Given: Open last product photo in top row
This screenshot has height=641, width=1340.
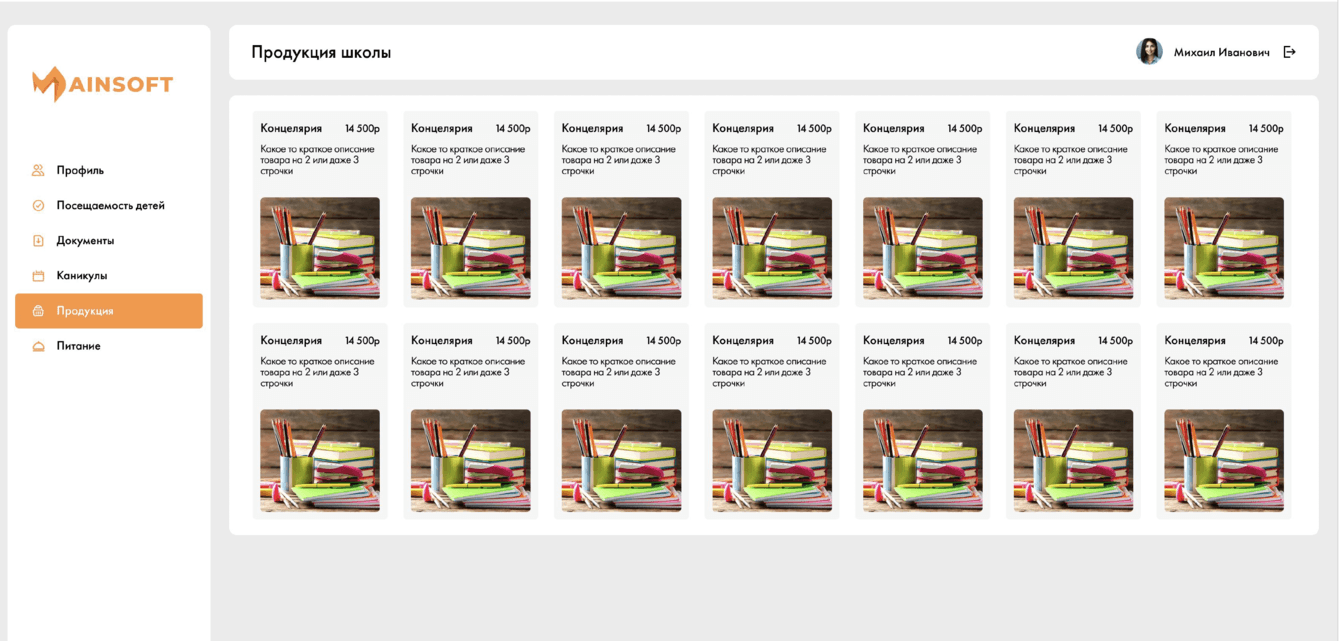Looking at the screenshot, I should (x=1224, y=248).
